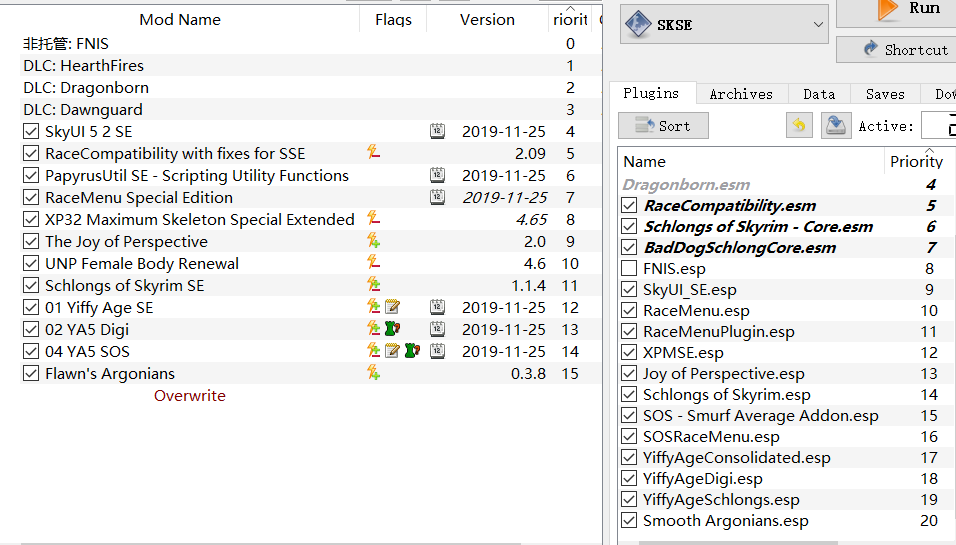Image resolution: width=956 pixels, height=545 pixels.
Task: Disable the YiffyAgeDigi.esp plugin checkbox
Action: [x=629, y=479]
